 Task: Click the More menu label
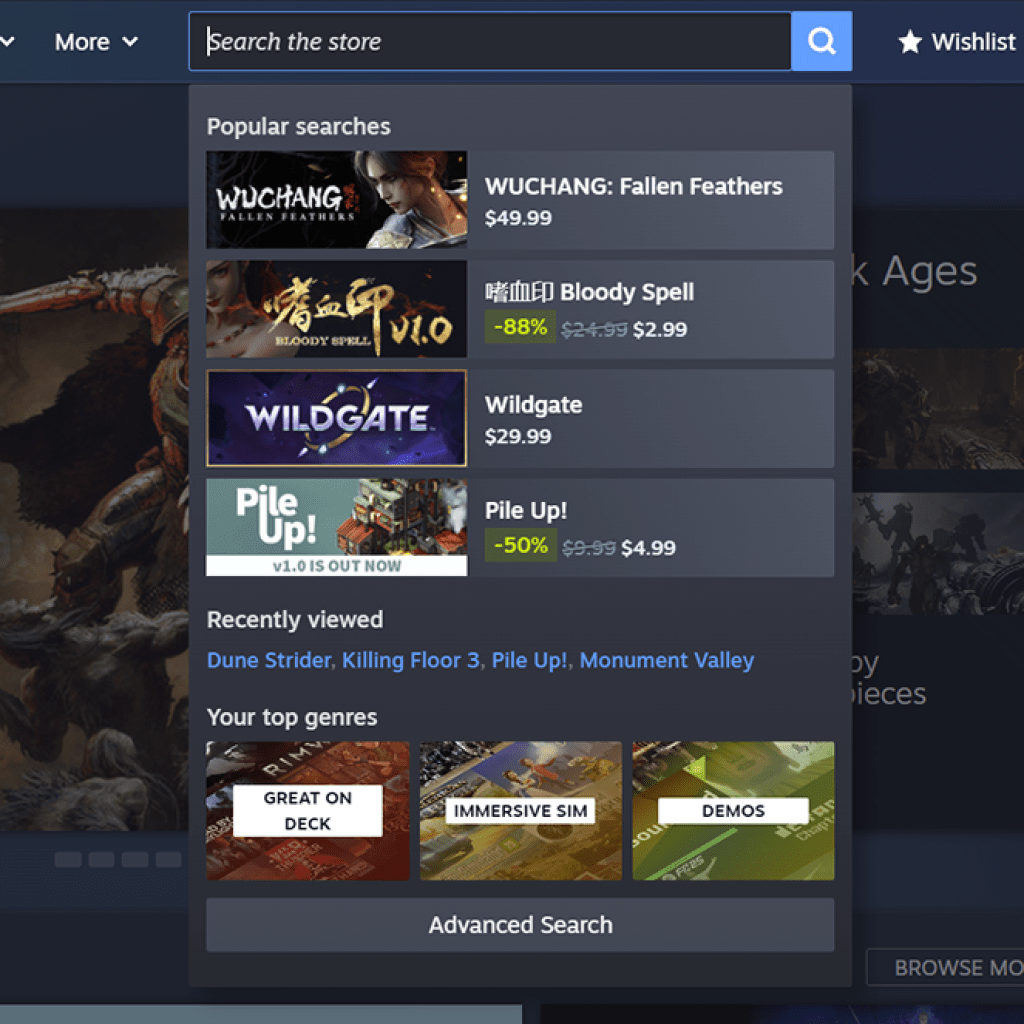click(82, 41)
